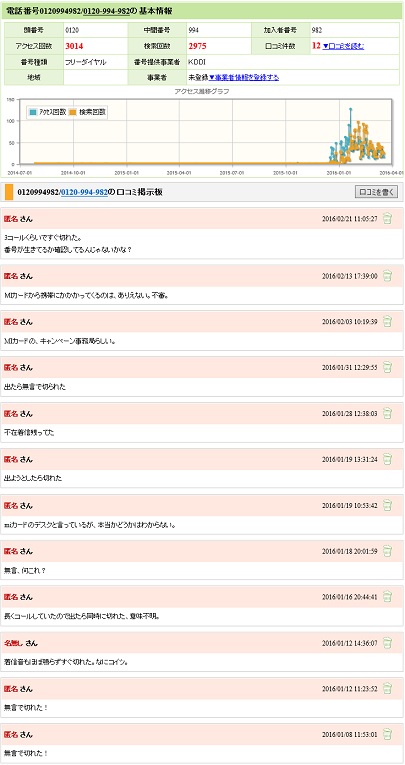Click trash icon on 2016/01/31 12:29:55 comment
The height and width of the screenshot is (765, 405).
point(387,367)
